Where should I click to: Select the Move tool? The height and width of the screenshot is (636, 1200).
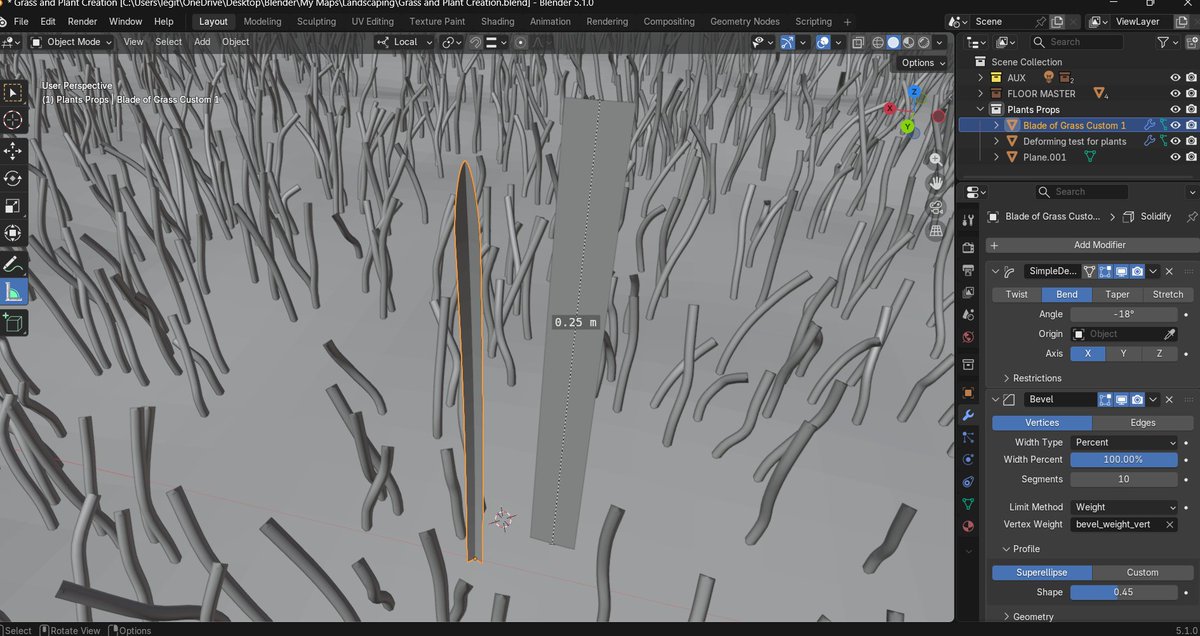pos(14,150)
